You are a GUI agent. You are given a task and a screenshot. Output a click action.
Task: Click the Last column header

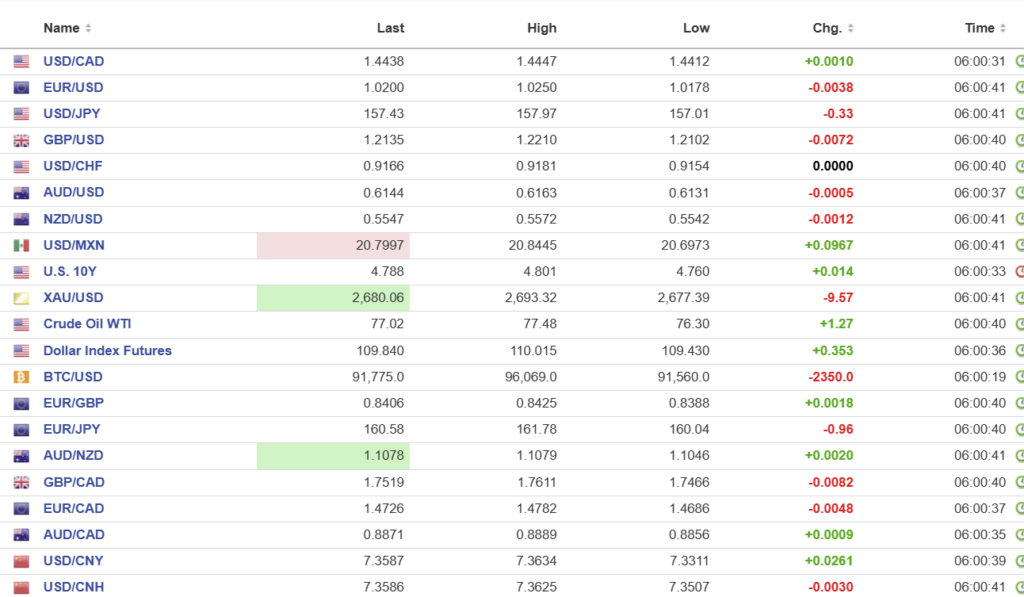tap(390, 28)
